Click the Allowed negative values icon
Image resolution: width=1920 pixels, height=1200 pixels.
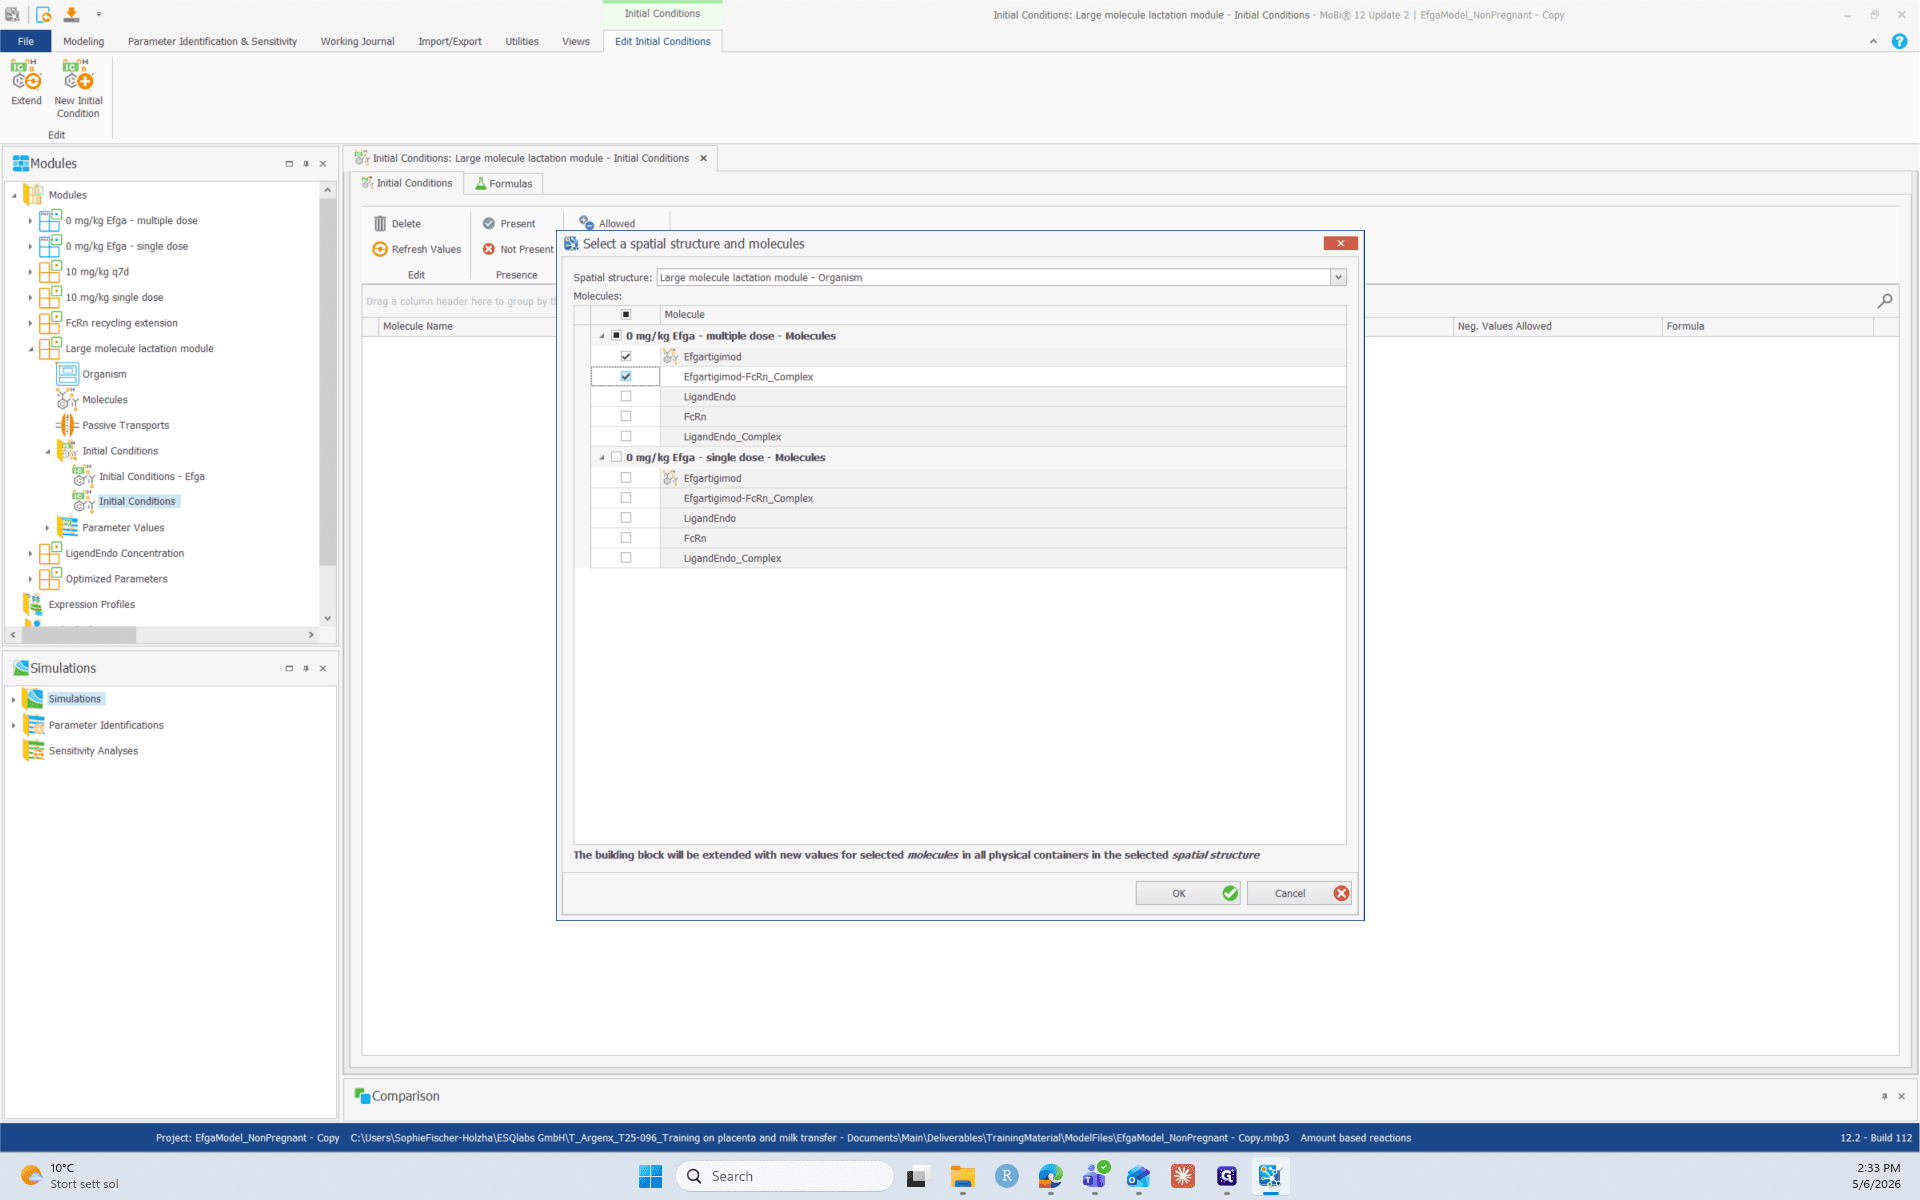coord(587,223)
